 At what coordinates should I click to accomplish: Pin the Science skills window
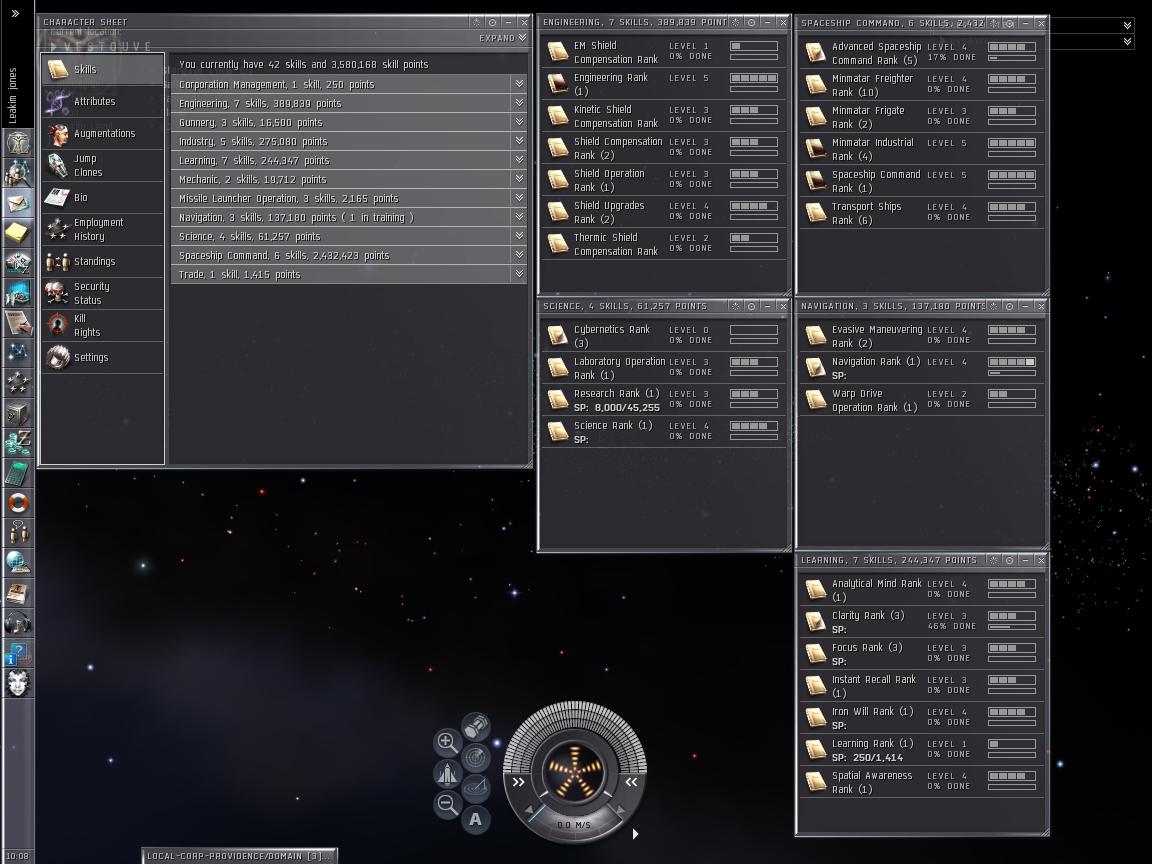coord(736,306)
